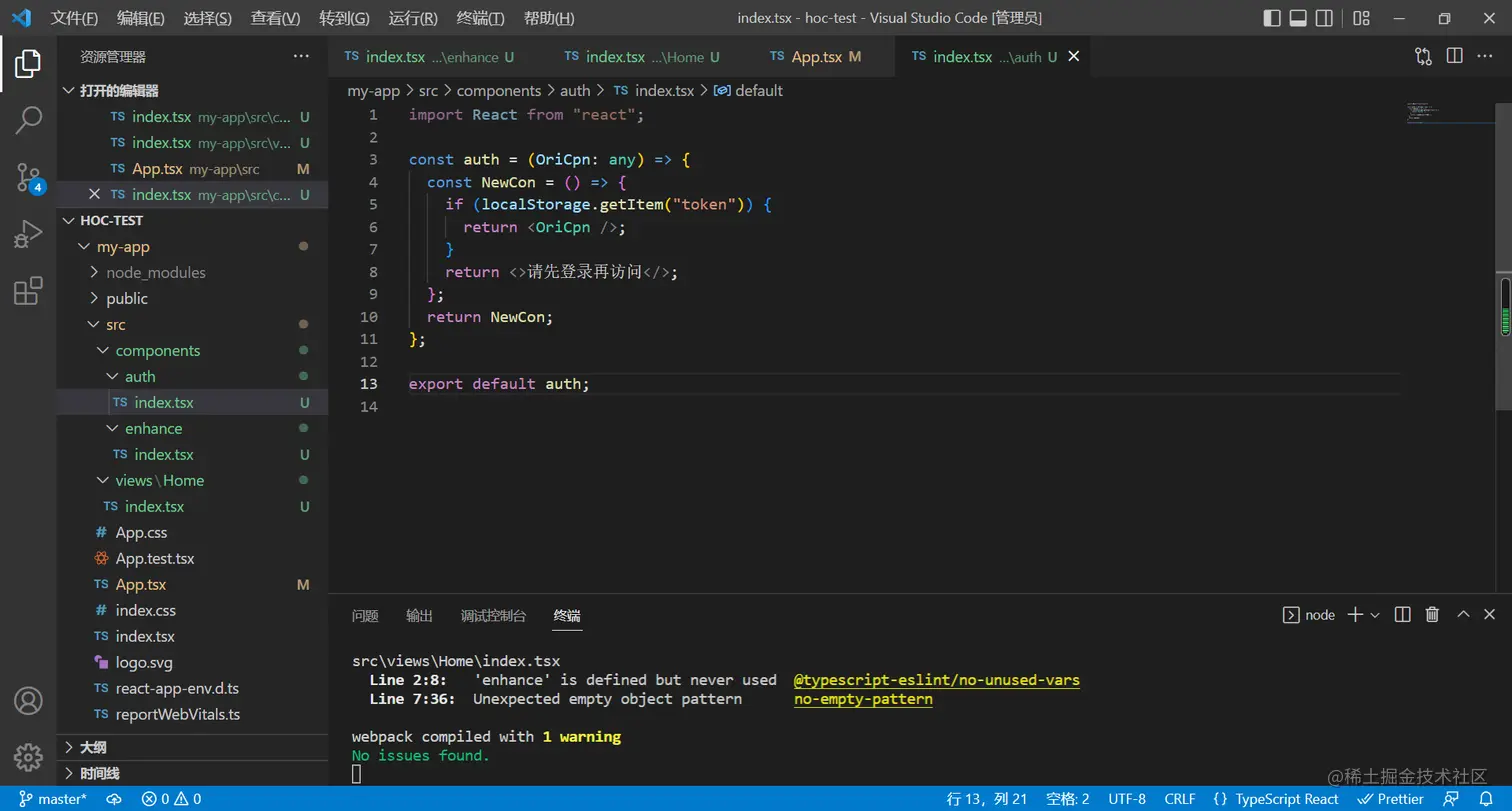Open the Extensions view icon

click(x=28, y=291)
